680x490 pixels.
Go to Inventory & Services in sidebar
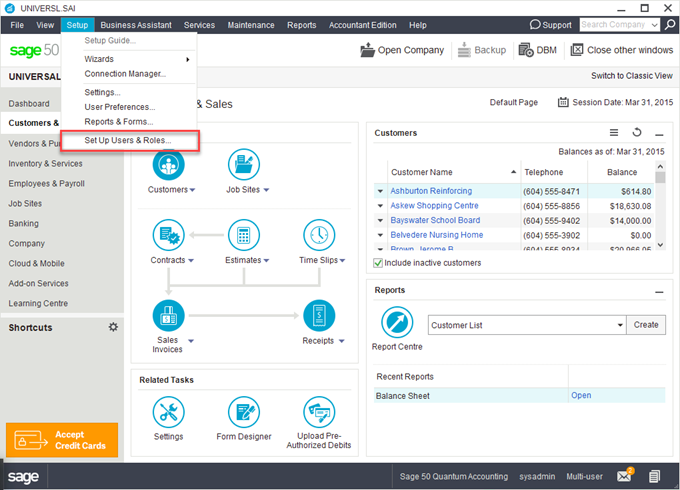tap(45, 163)
